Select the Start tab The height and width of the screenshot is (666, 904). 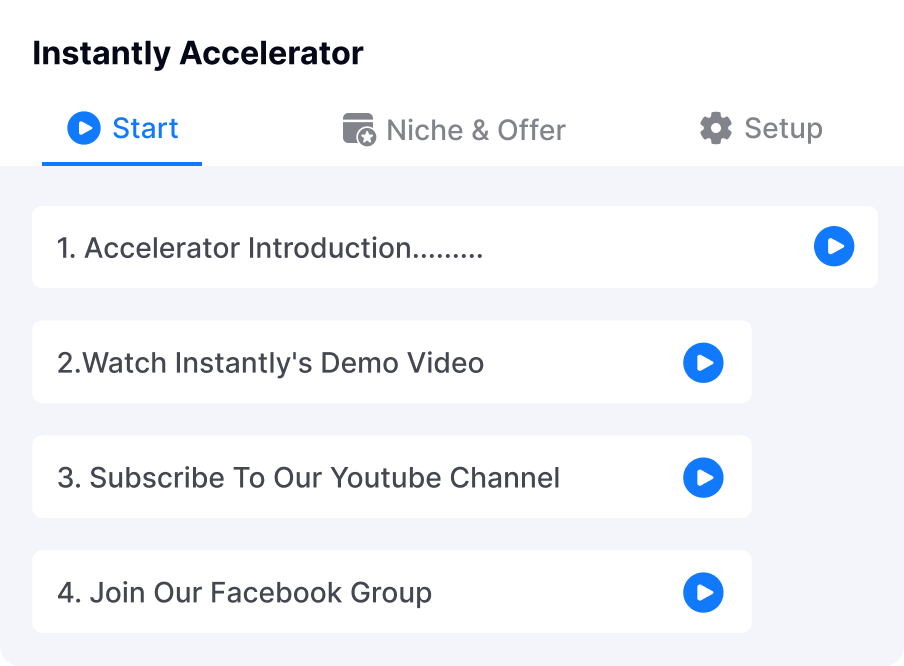tap(122, 128)
